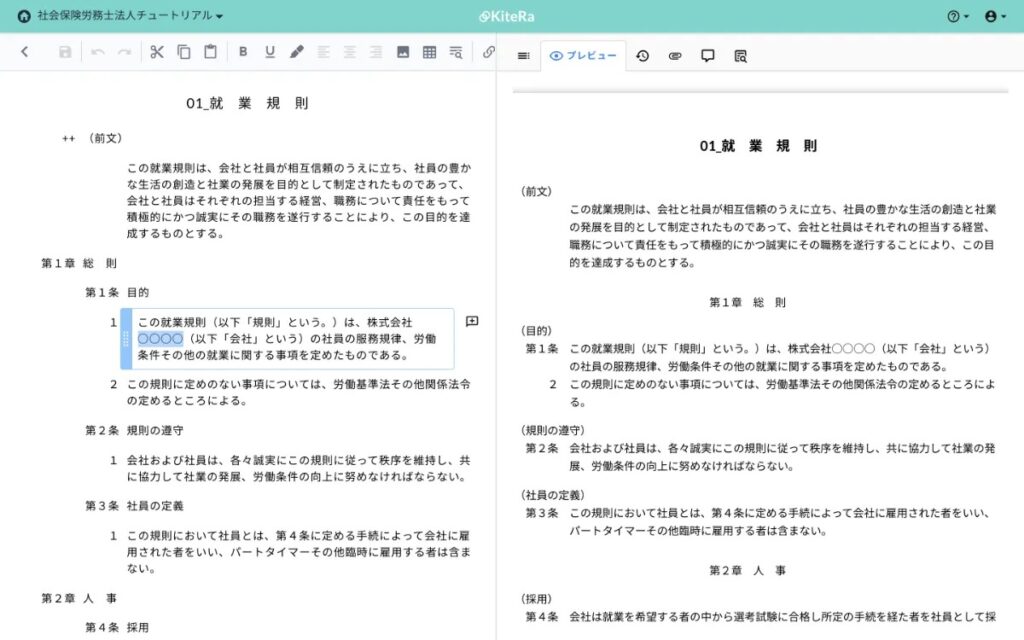Grab the drag handle of selected paragraph
1024x640 pixels.
point(126,339)
